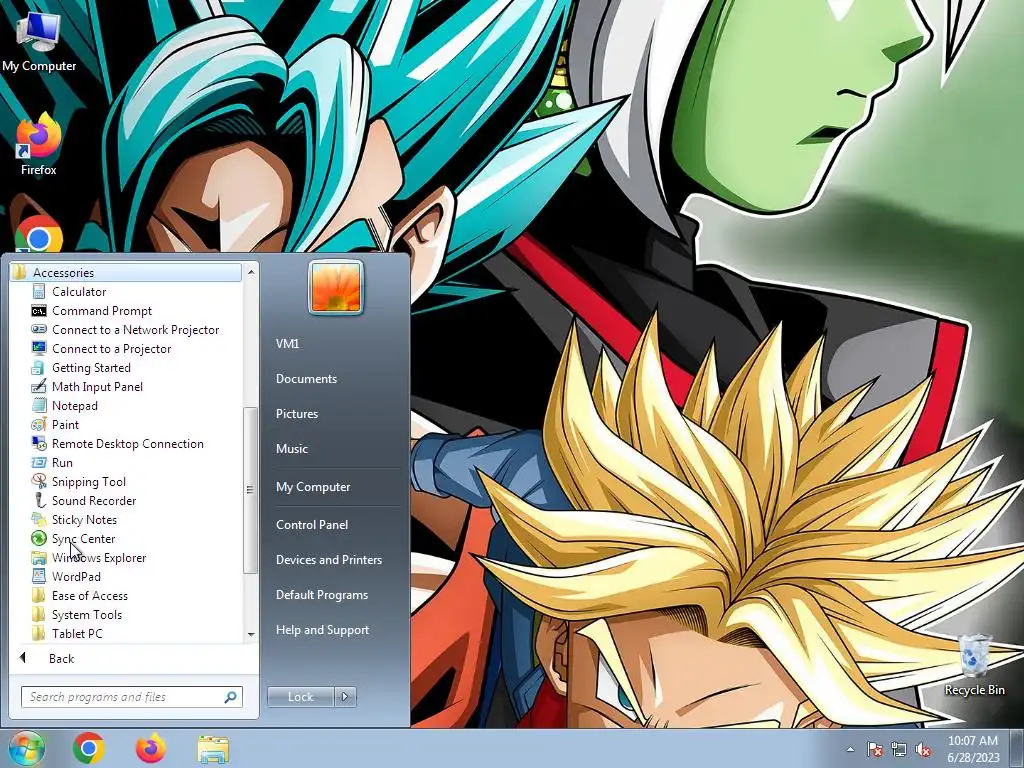The image size is (1024, 768).
Task: Show hidden tray icons arrow
Action: tap(850, 750)
